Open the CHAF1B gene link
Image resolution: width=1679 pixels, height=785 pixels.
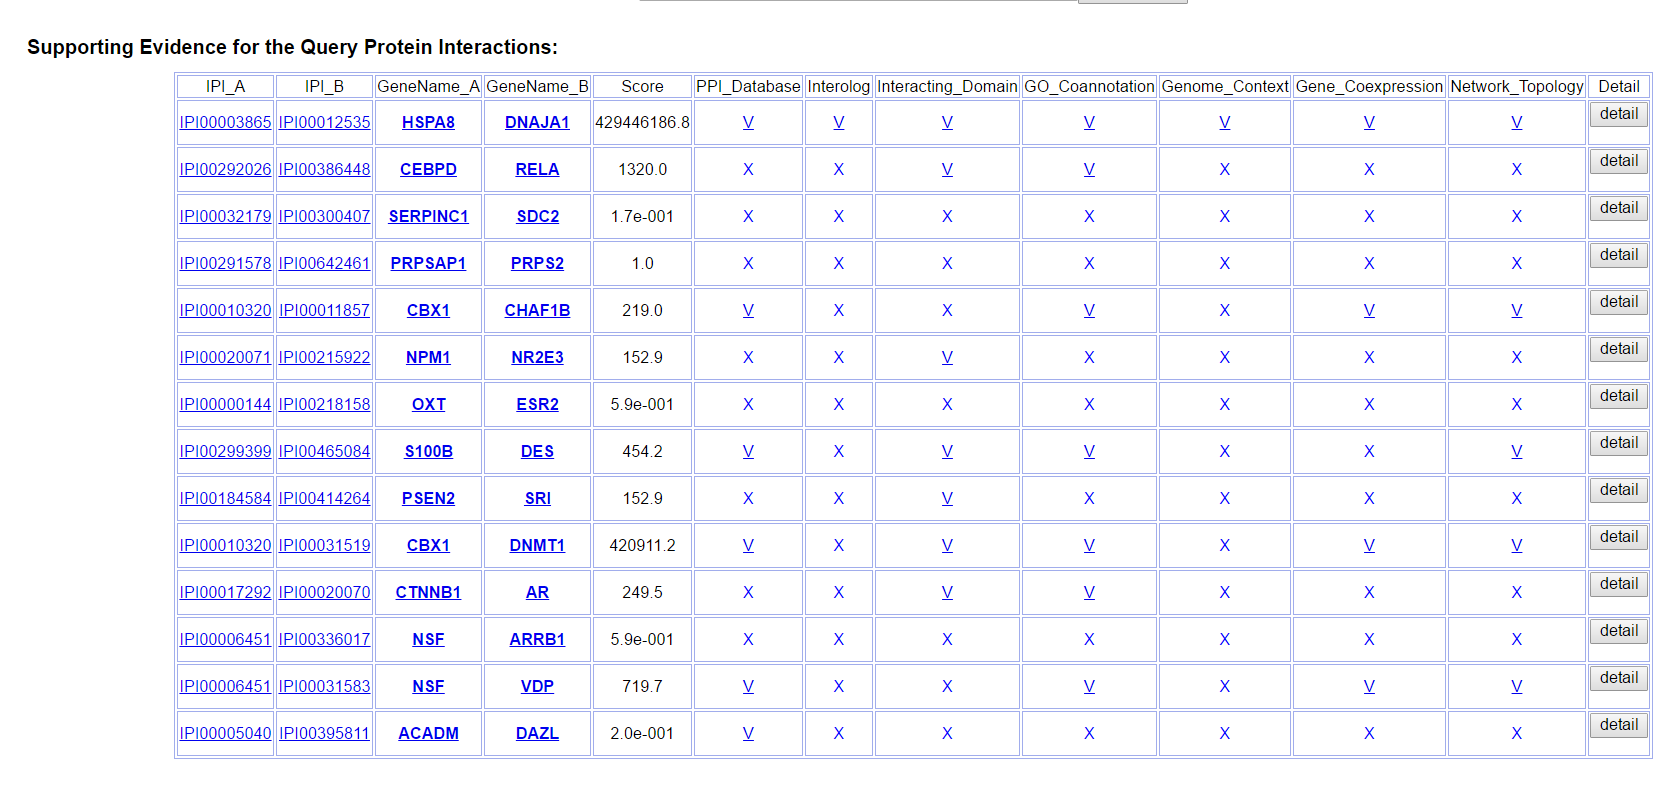537,310
